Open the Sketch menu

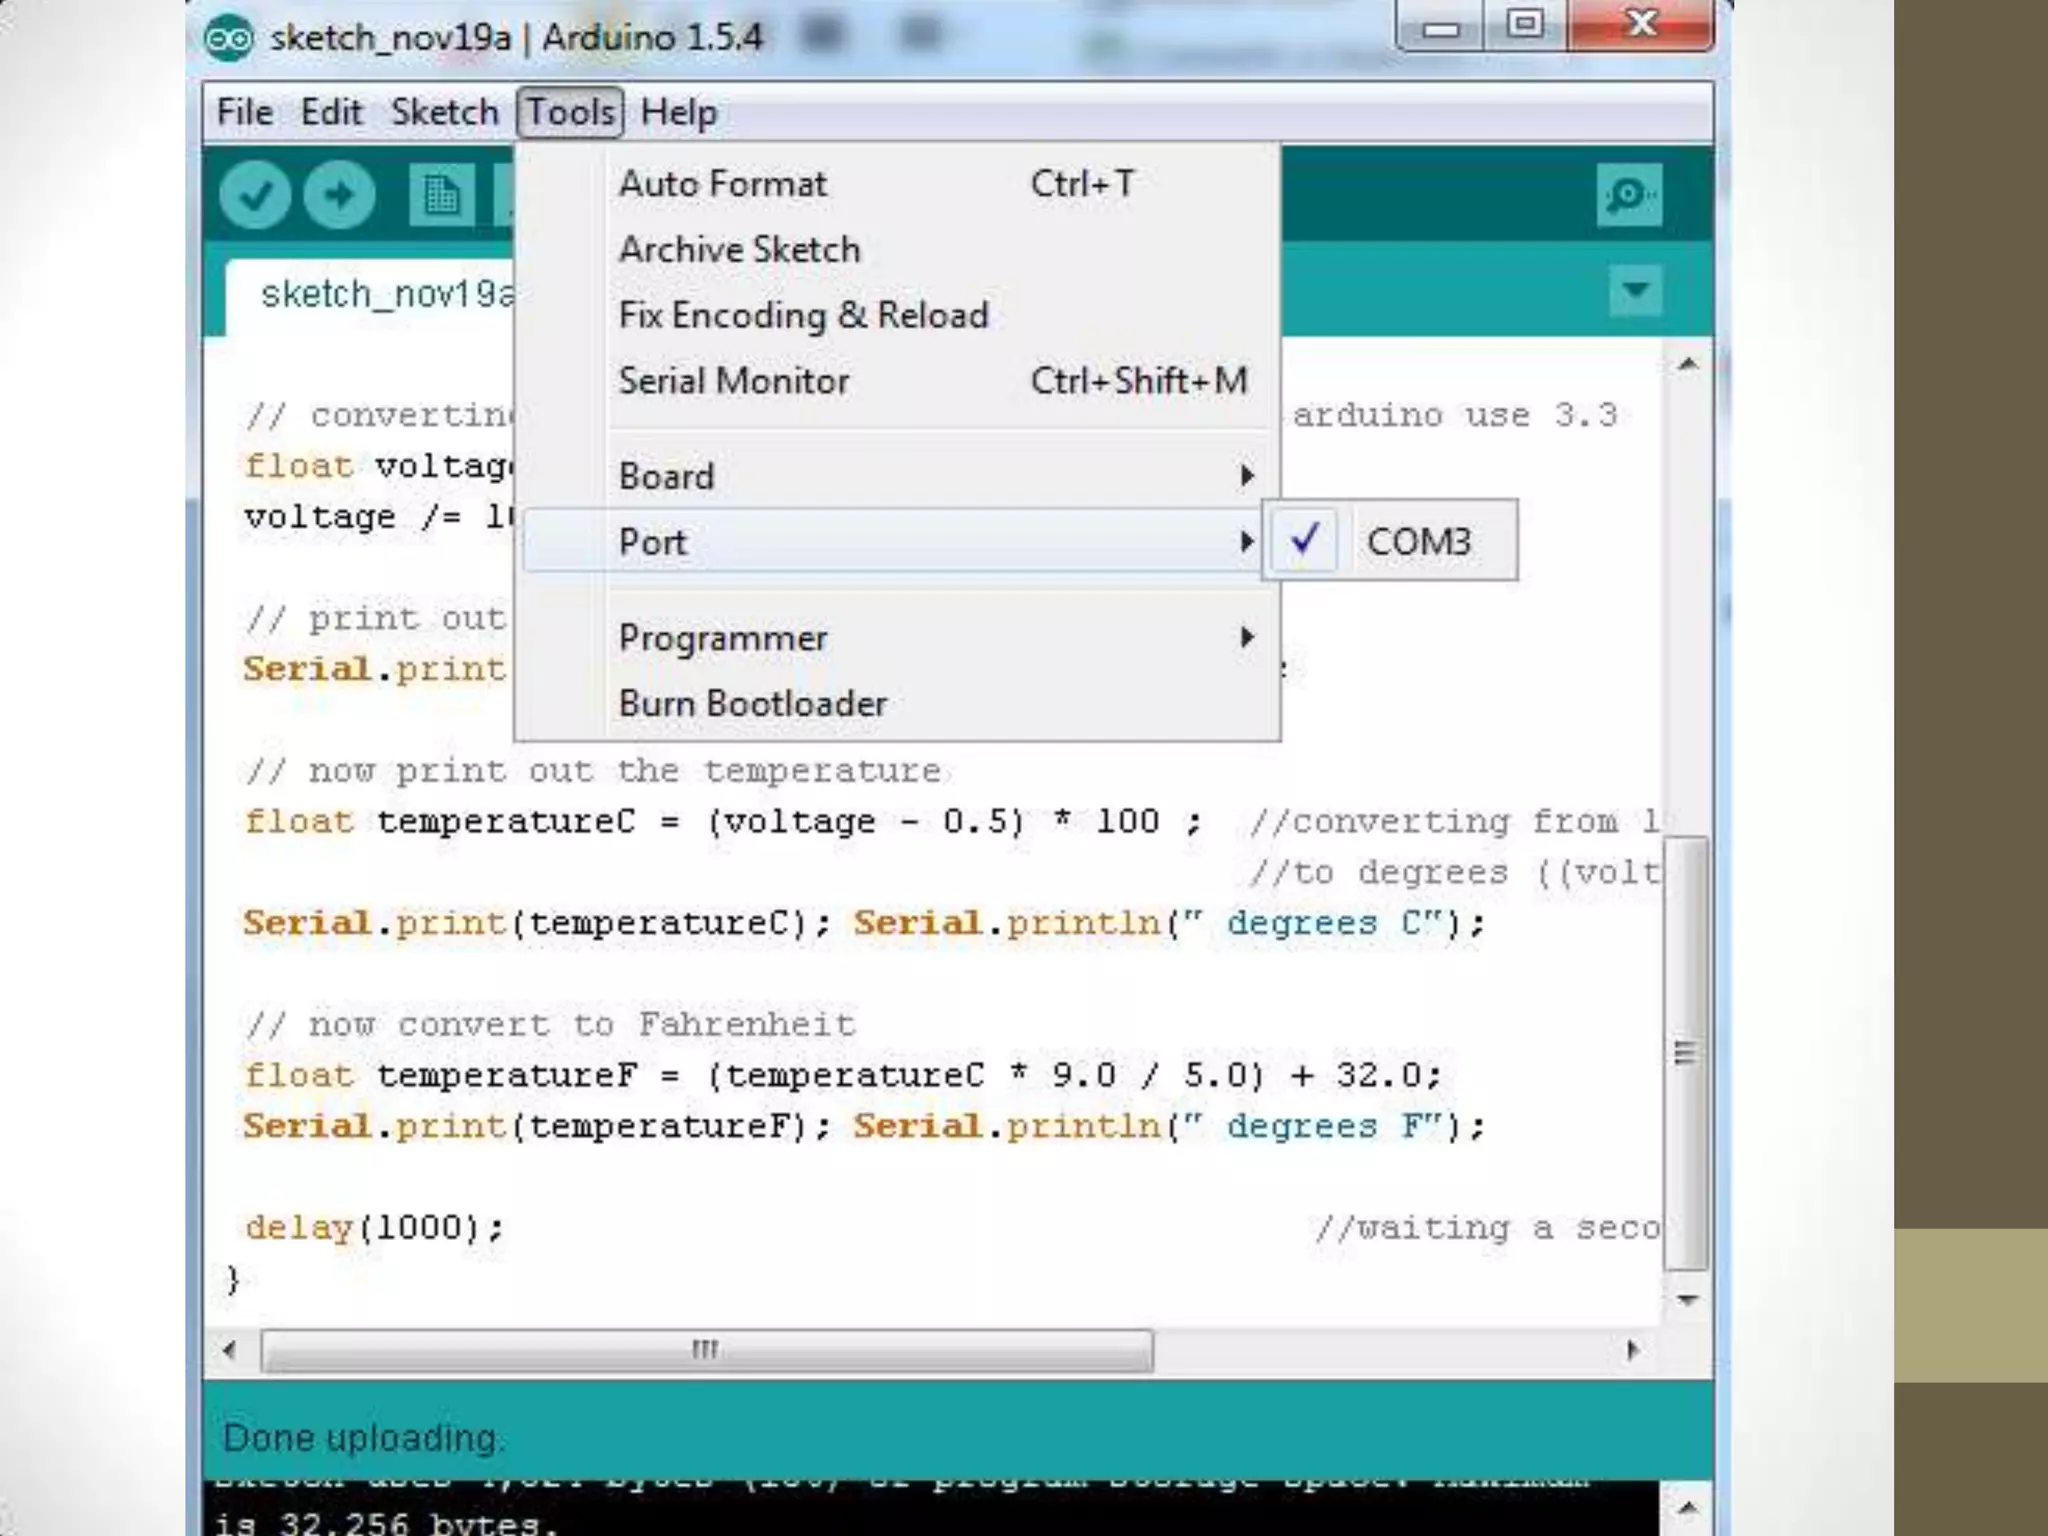pos(444,112)
